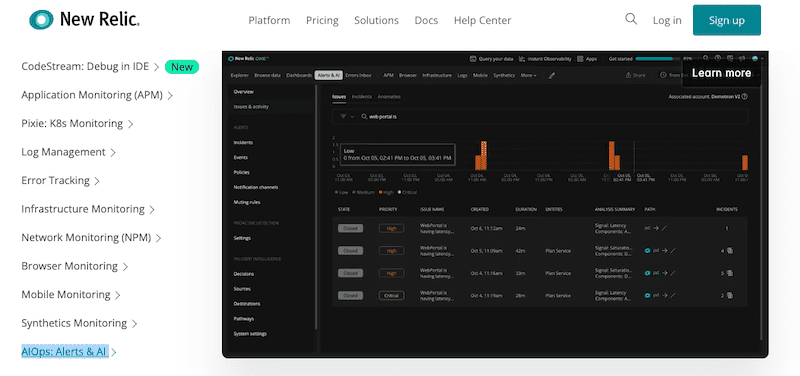Screen dimensions: 800x376
Task: Select the Alerts & AI dashboard tab
Action: pos(328,75)
